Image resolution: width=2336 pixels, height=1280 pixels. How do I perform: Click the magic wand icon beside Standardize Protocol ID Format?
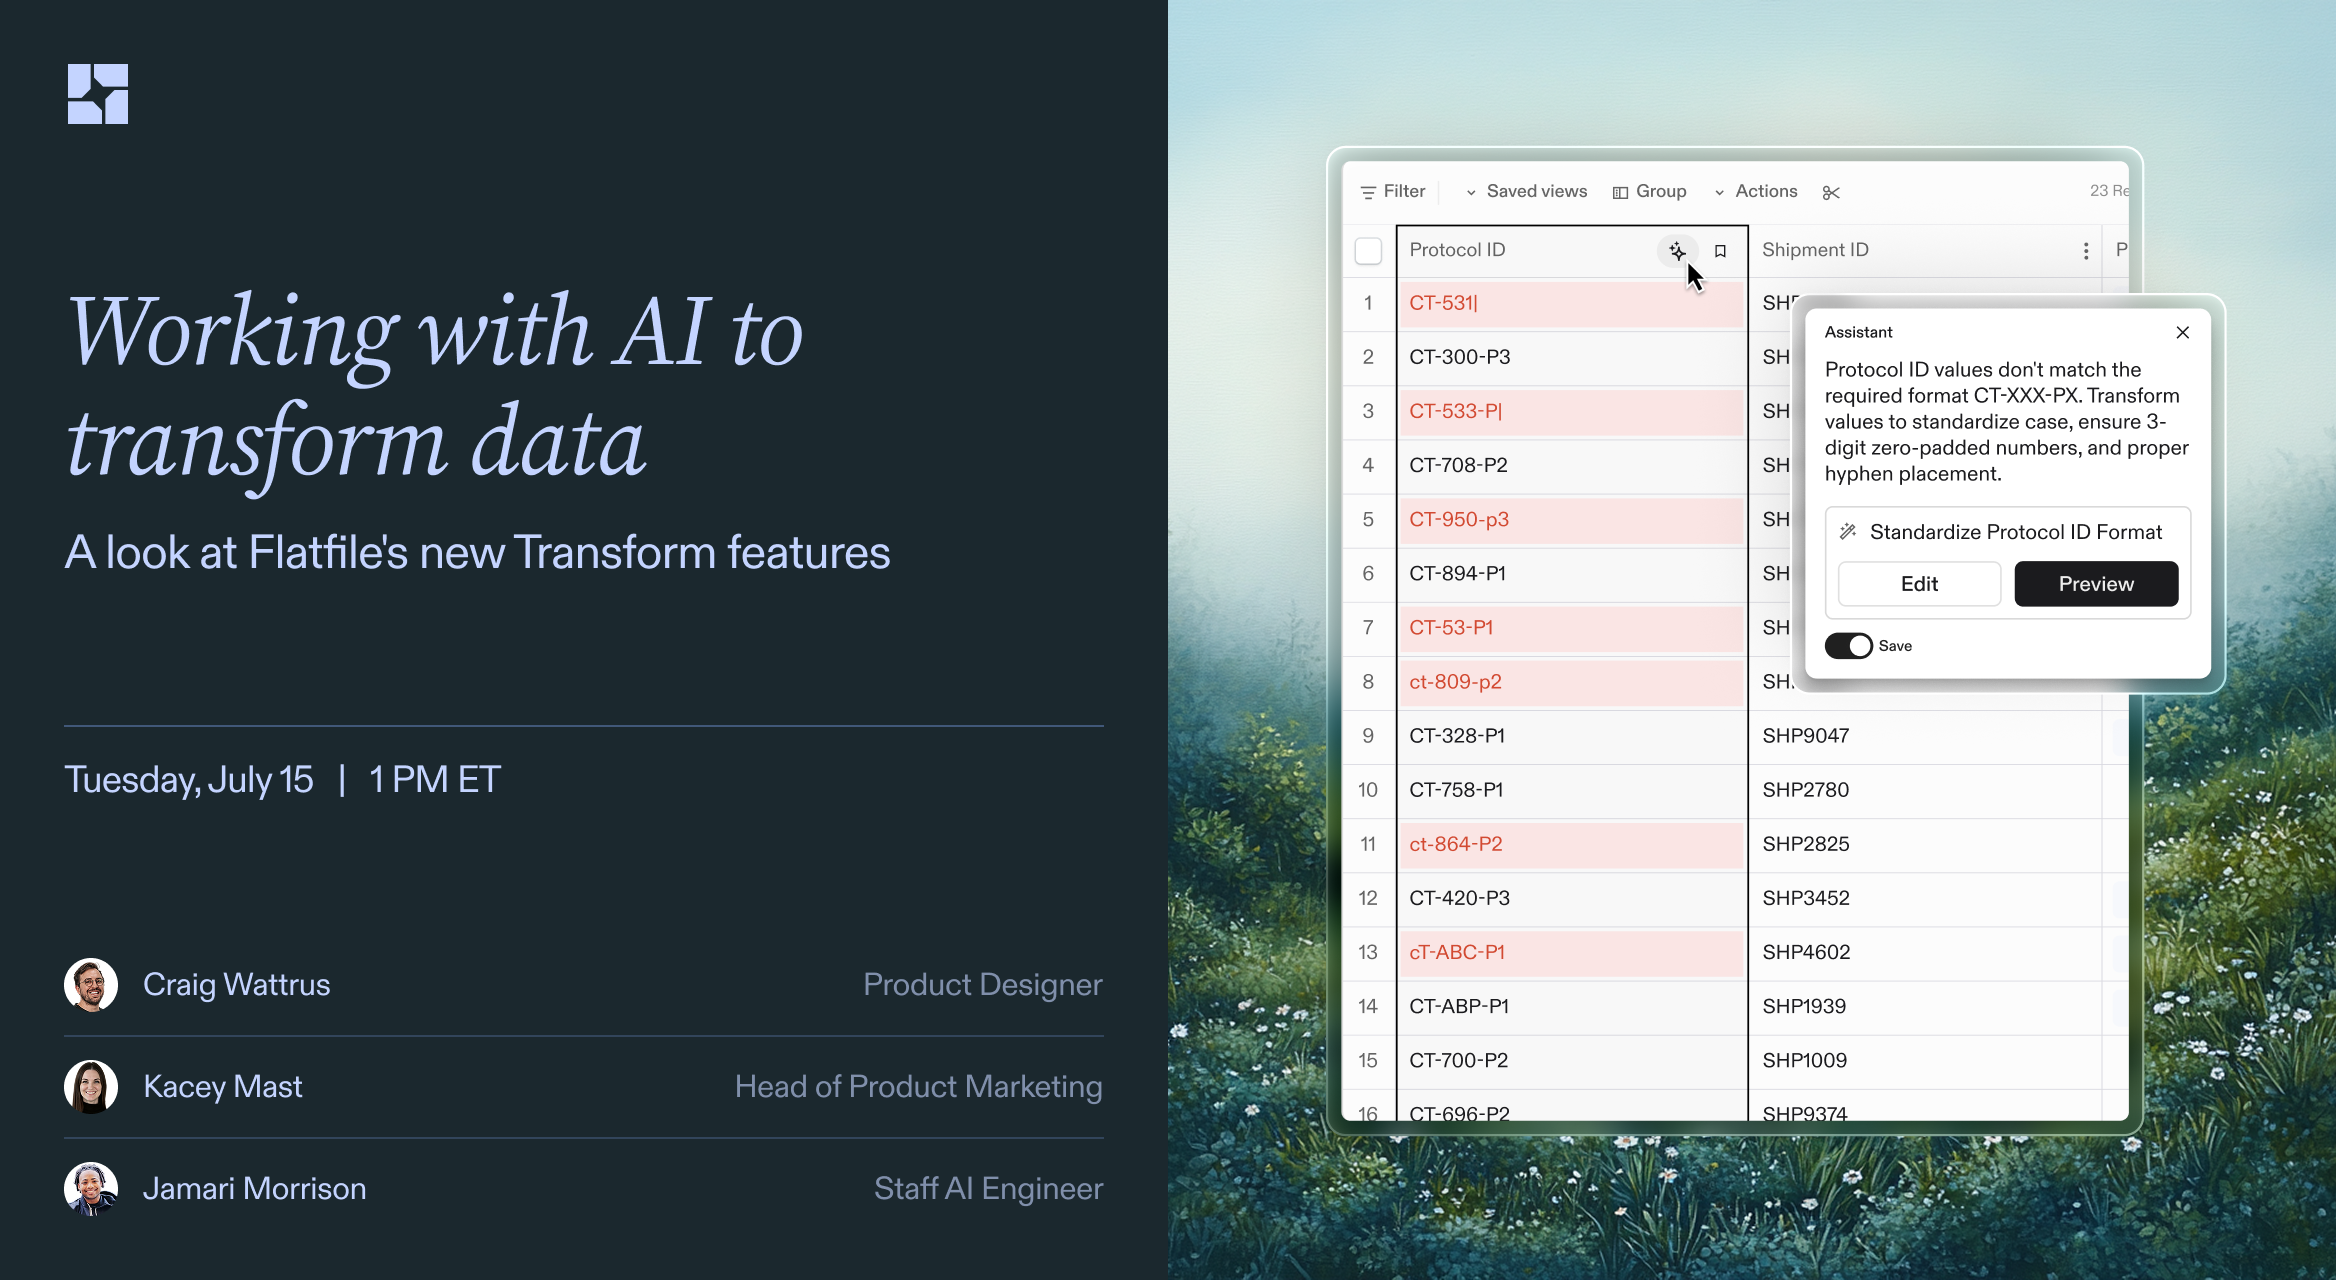1849,531
